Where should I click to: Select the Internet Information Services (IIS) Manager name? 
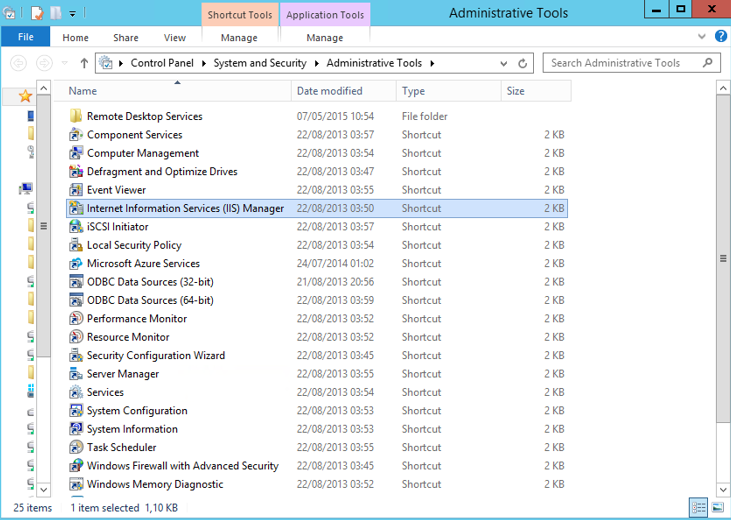pyautogui.click(x=185, y=208)
